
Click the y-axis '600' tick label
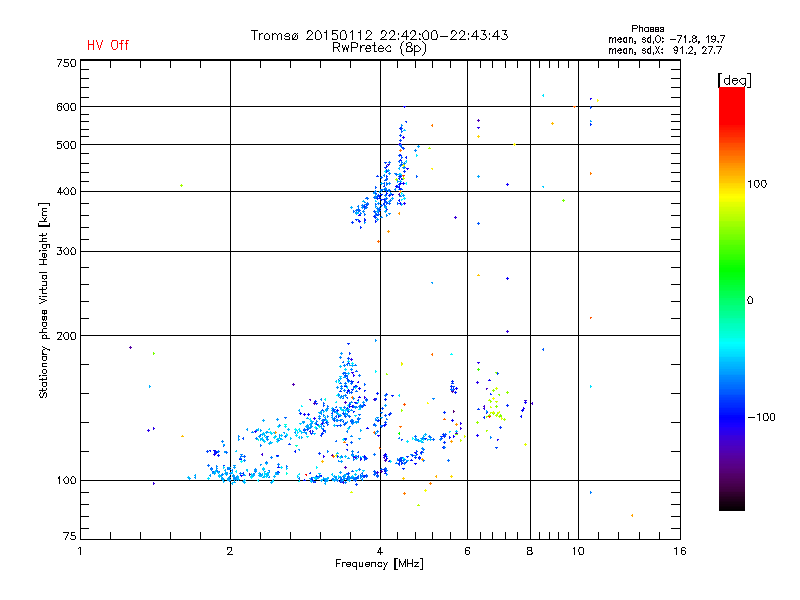point(66,107)
